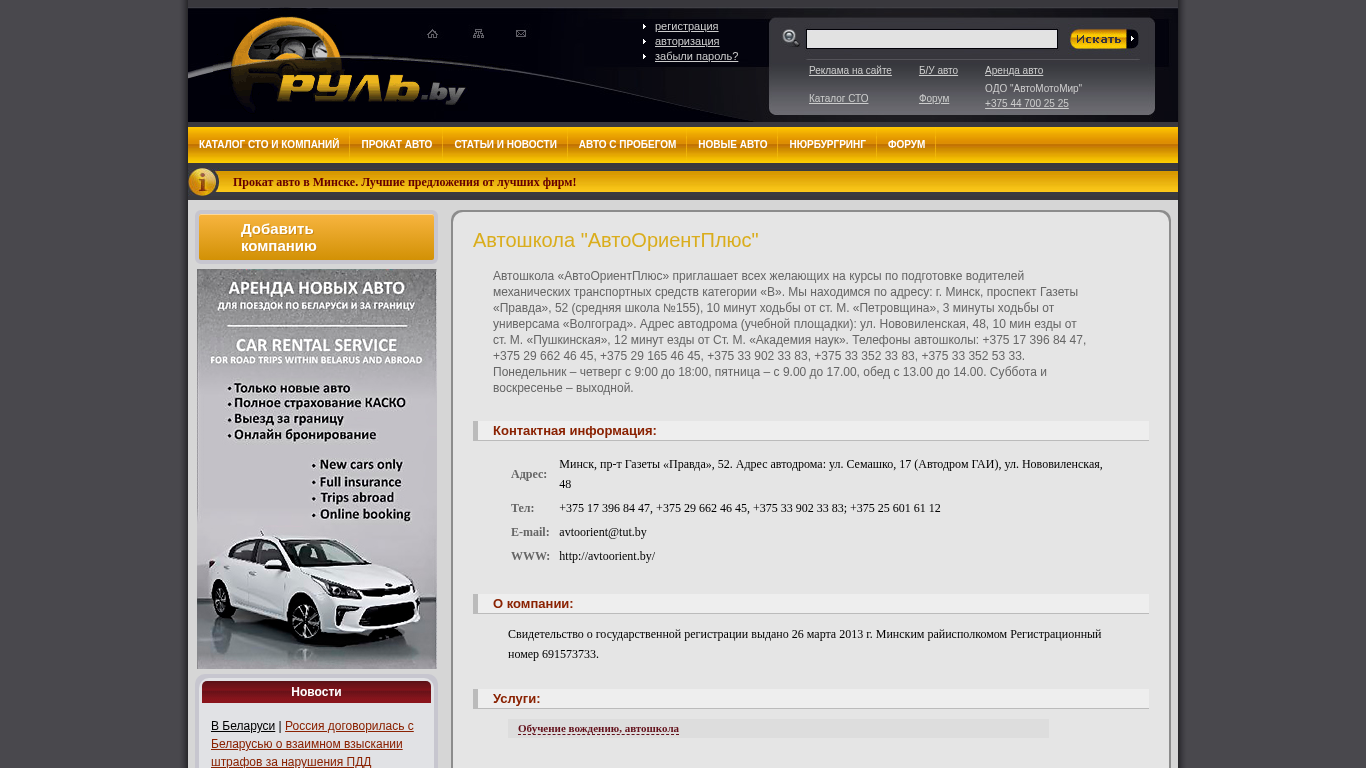
Task: Click the avtoorient@tut.by email text
Action: tap(603, 532)
